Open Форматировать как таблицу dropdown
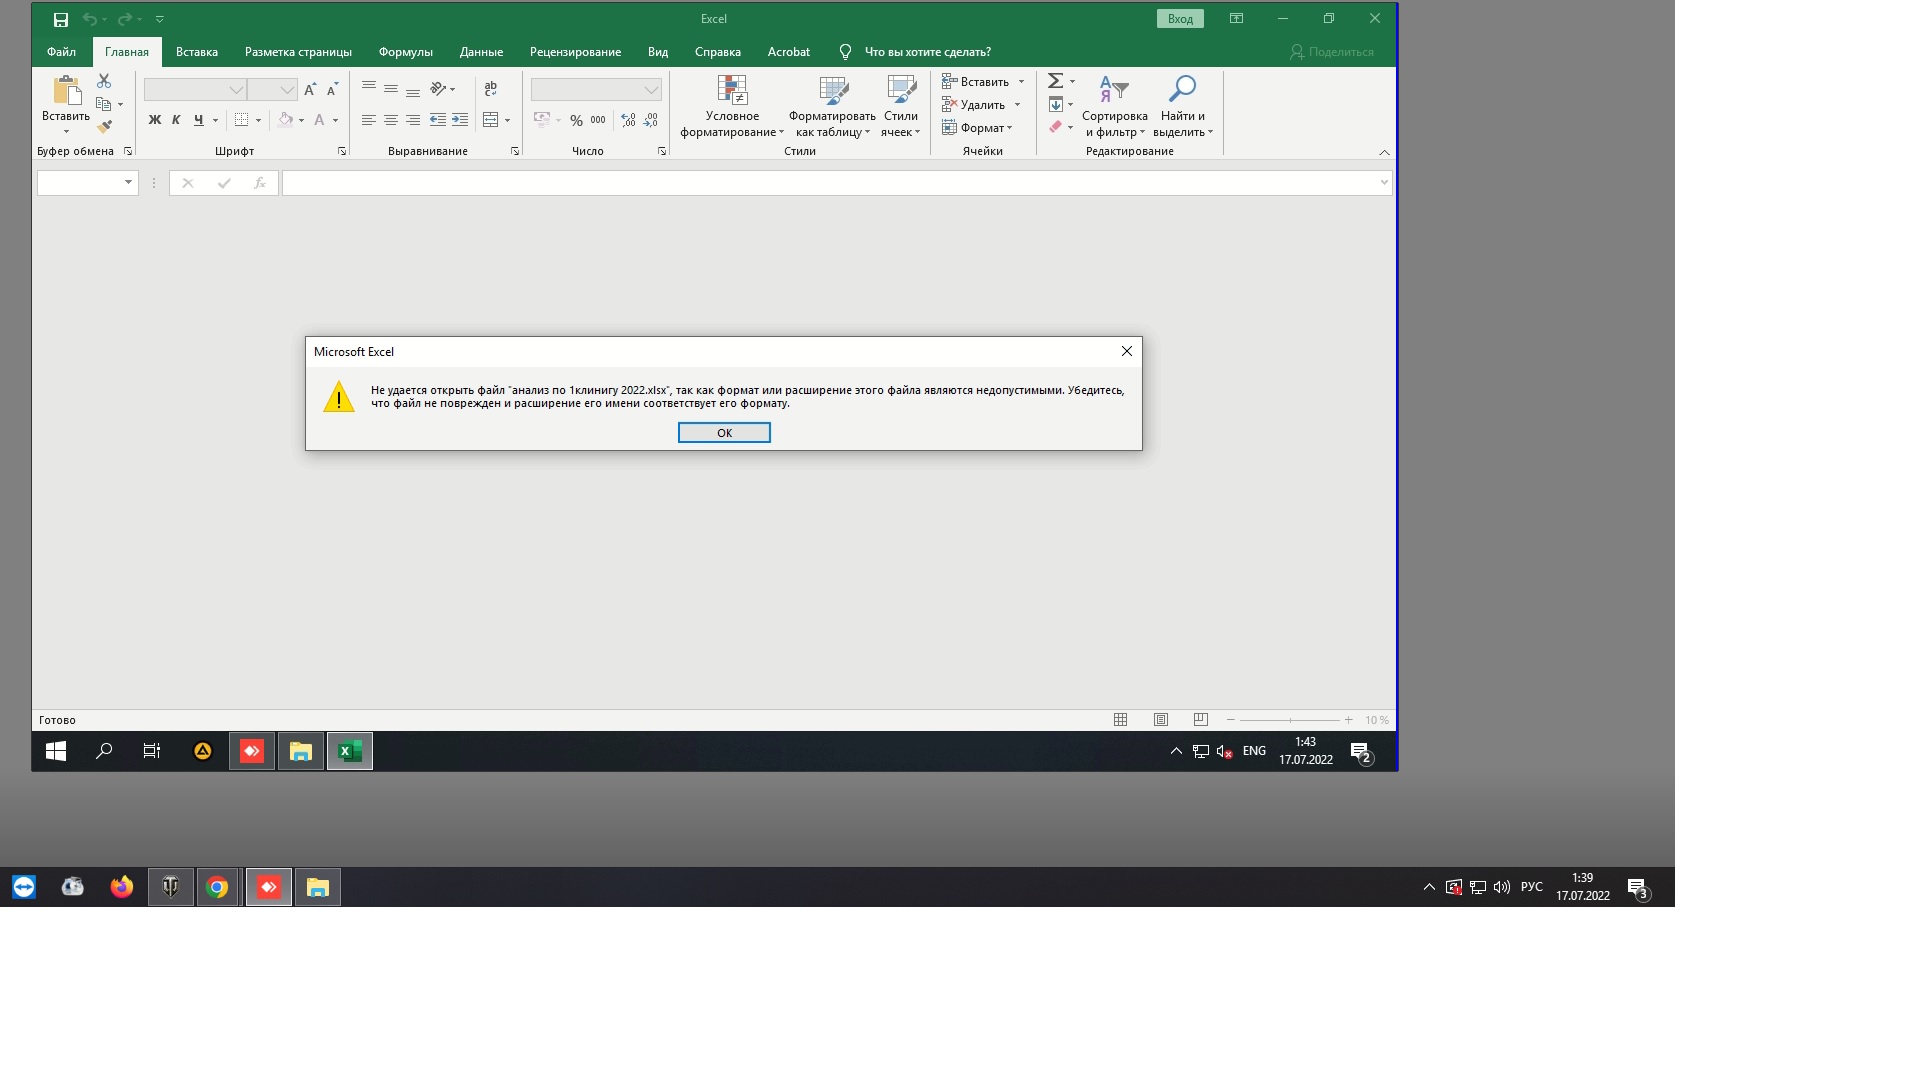Screen dimensions: 1920x1080 click(832, 107)
